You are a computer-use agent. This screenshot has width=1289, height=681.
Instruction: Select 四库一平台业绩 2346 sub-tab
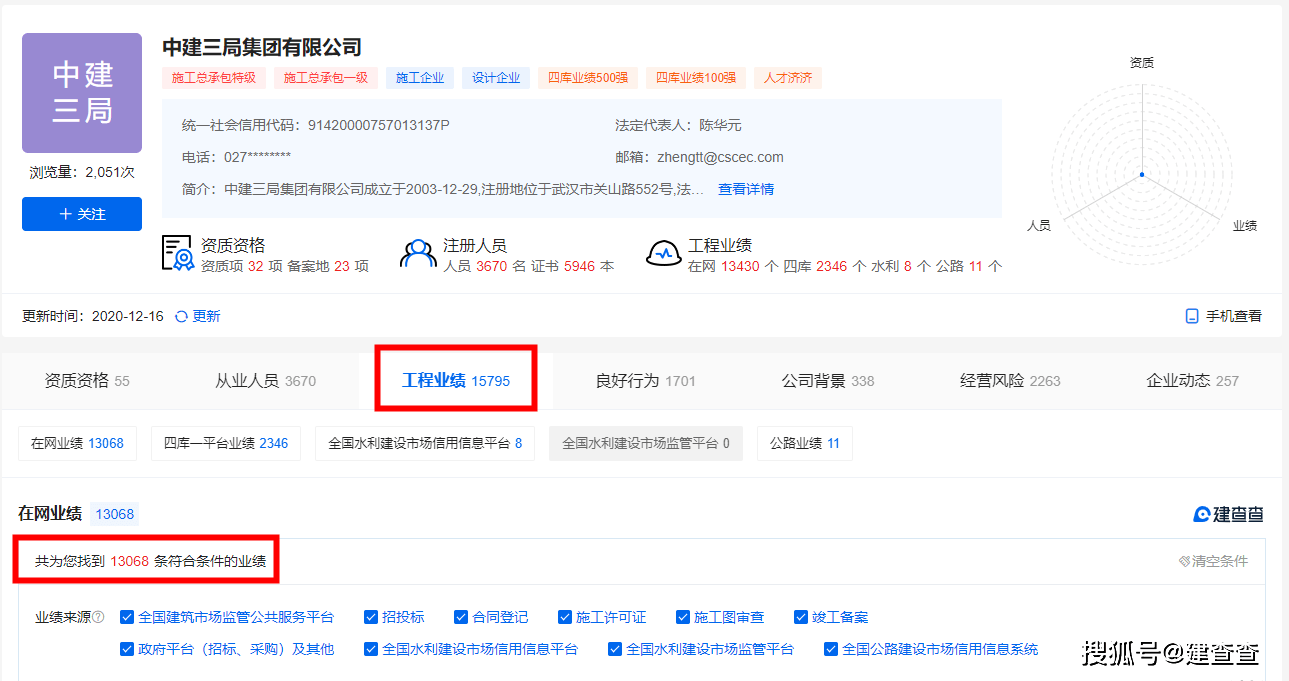pyautogui.click(x=226, y=443)
